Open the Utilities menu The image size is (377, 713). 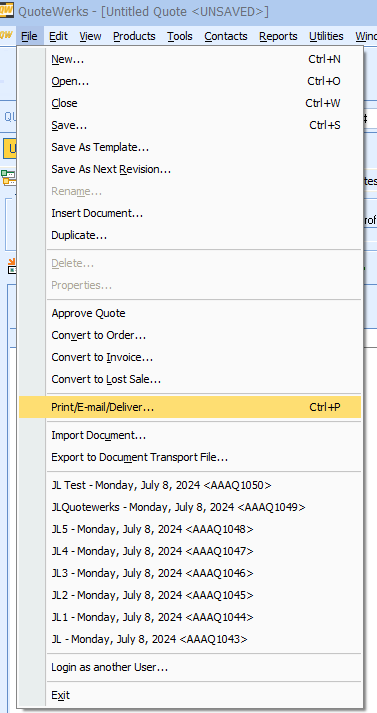(x=326, y=36)
